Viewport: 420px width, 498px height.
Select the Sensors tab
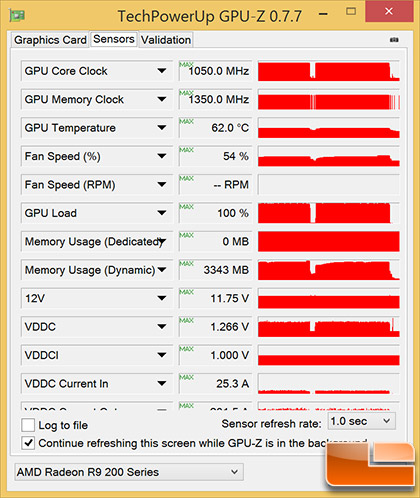[114, 39]
